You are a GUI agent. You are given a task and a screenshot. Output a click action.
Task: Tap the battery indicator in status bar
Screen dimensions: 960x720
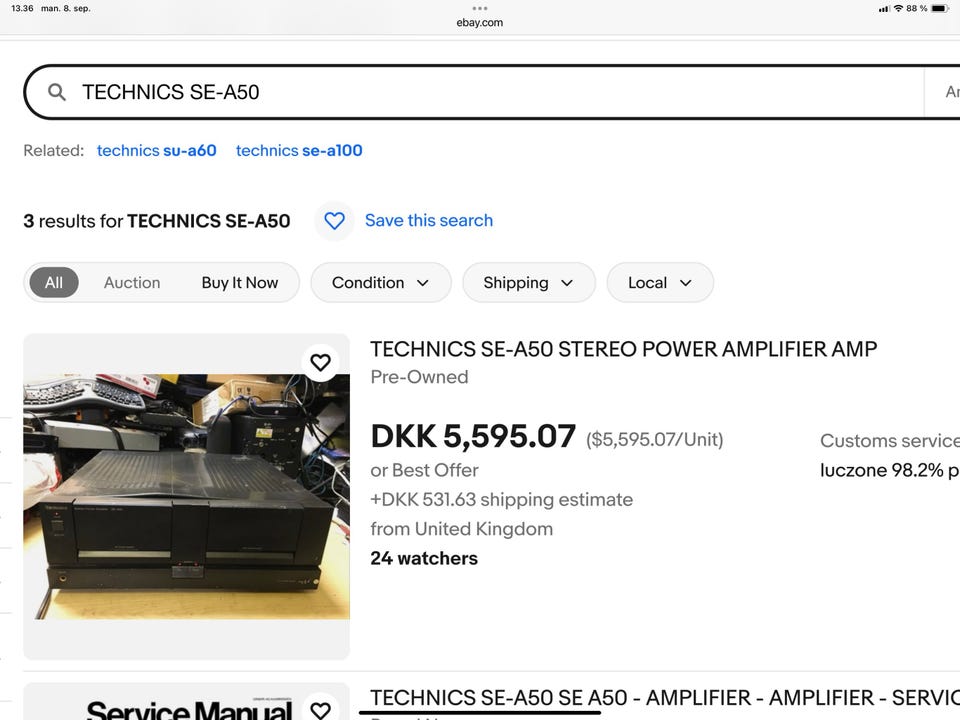tap(940, 9)
